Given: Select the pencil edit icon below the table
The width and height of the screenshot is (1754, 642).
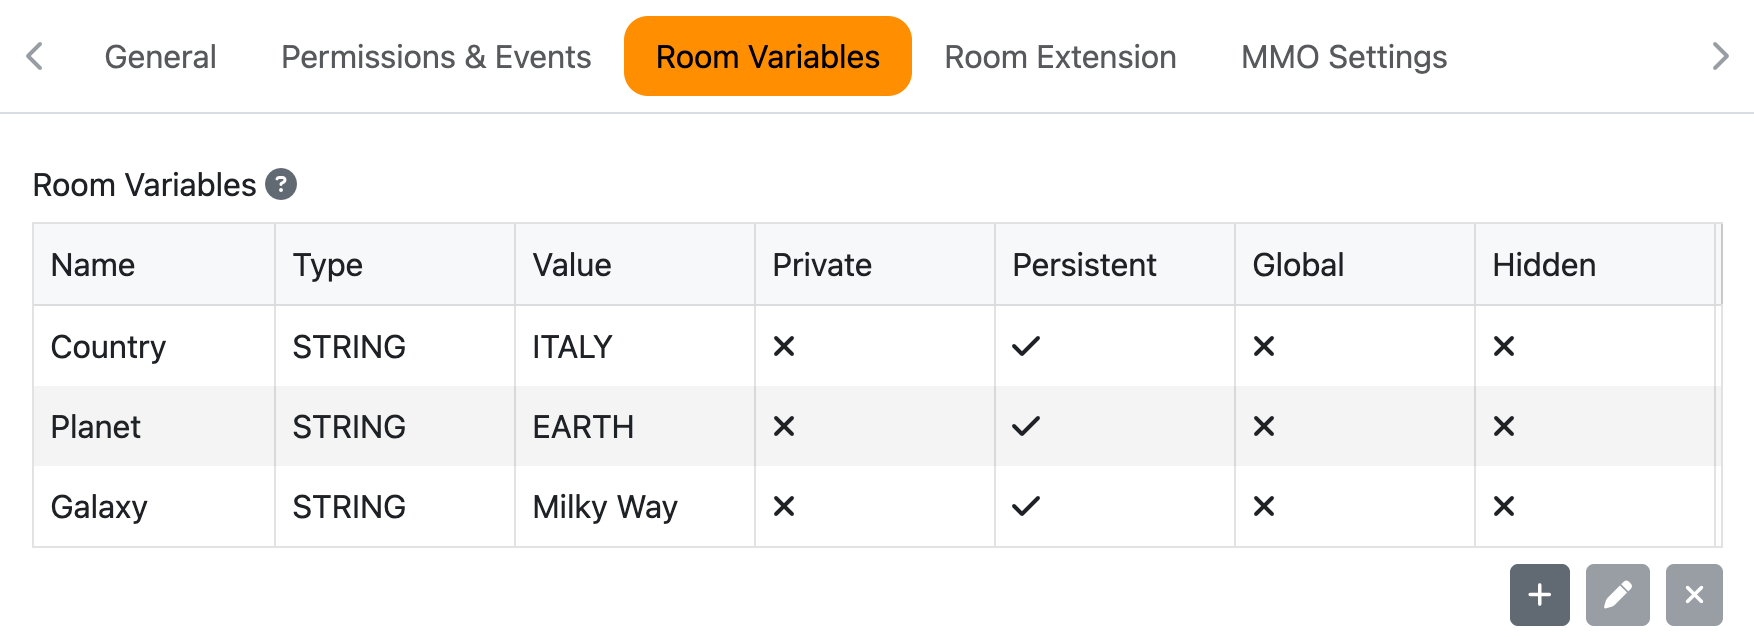Looking at the screenshot, I should 1617,595.
